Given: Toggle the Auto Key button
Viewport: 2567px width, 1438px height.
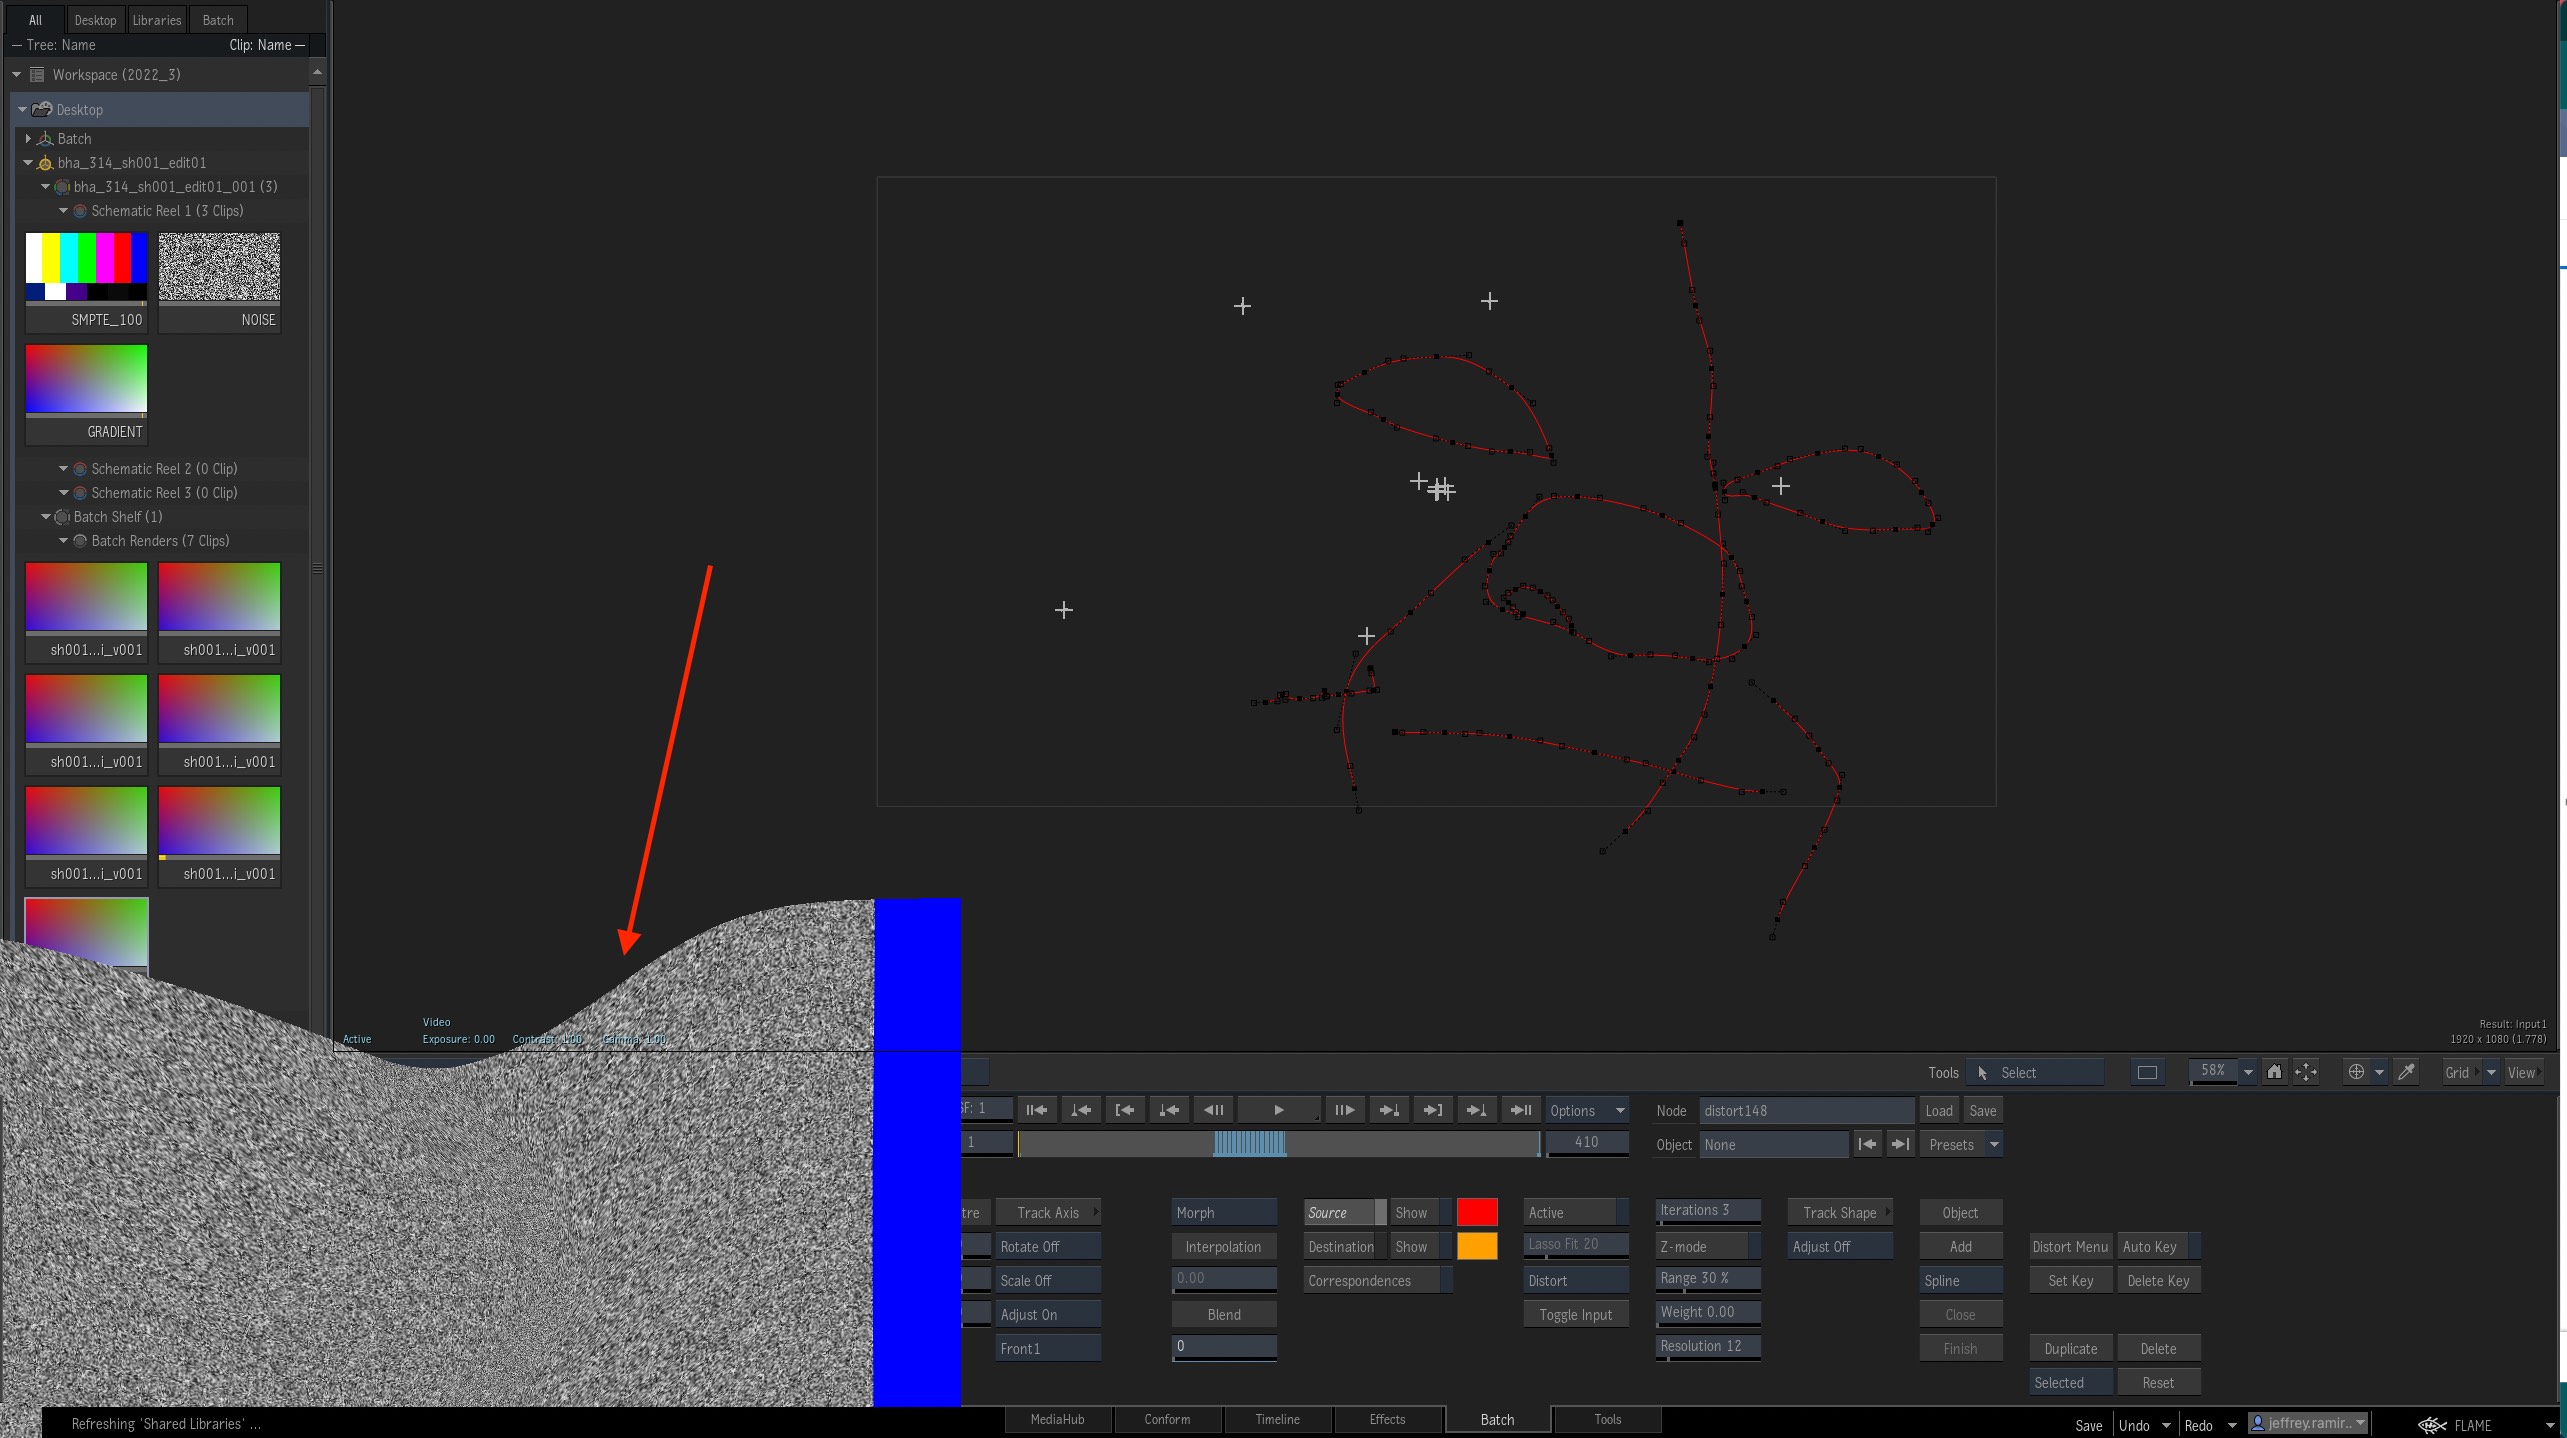Looking at the screenshot, I should click(2150, 1247).
